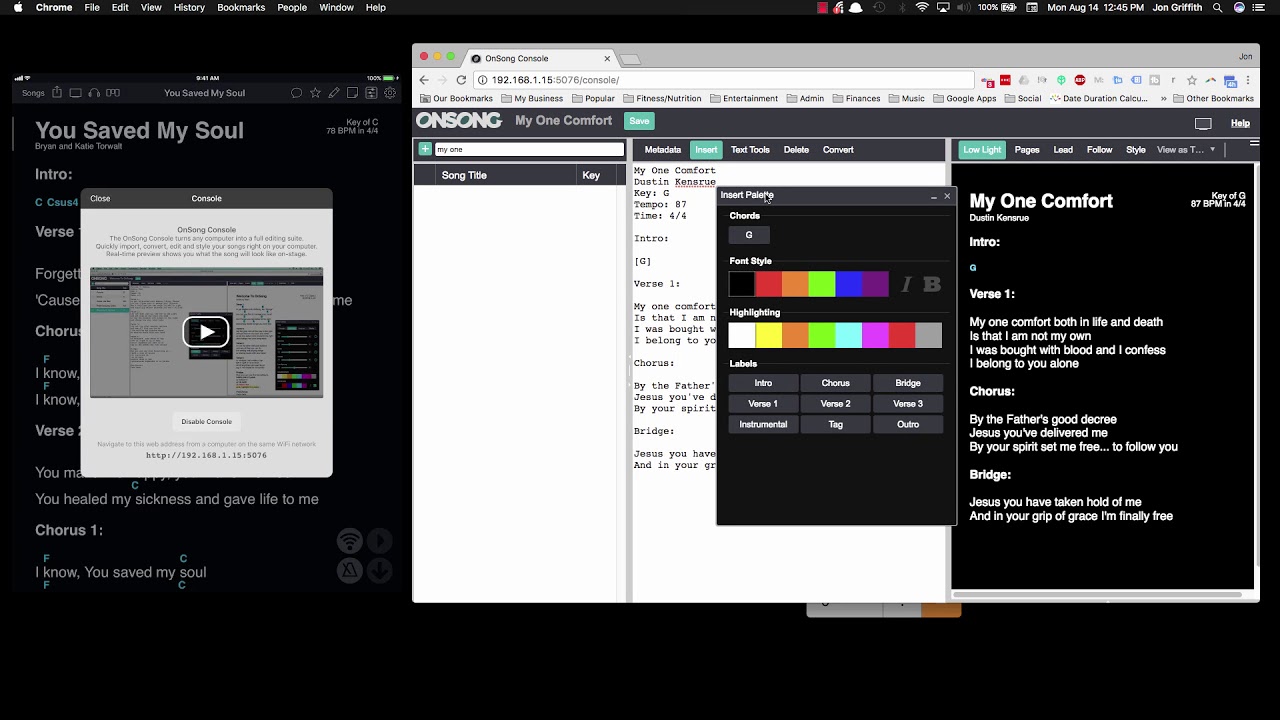Tap Close on the iPad Console dialog
The image size is (1280, 720).
pos(100,198)
